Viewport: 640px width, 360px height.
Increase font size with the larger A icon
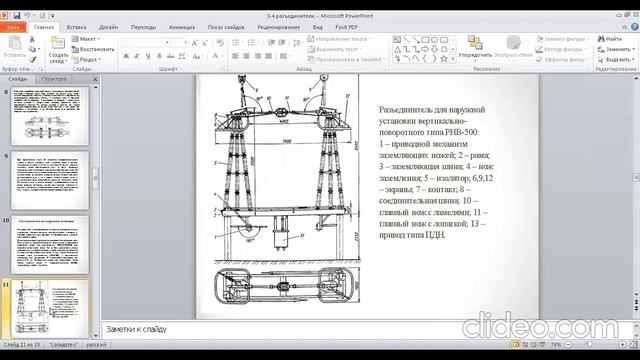point(195,43)
